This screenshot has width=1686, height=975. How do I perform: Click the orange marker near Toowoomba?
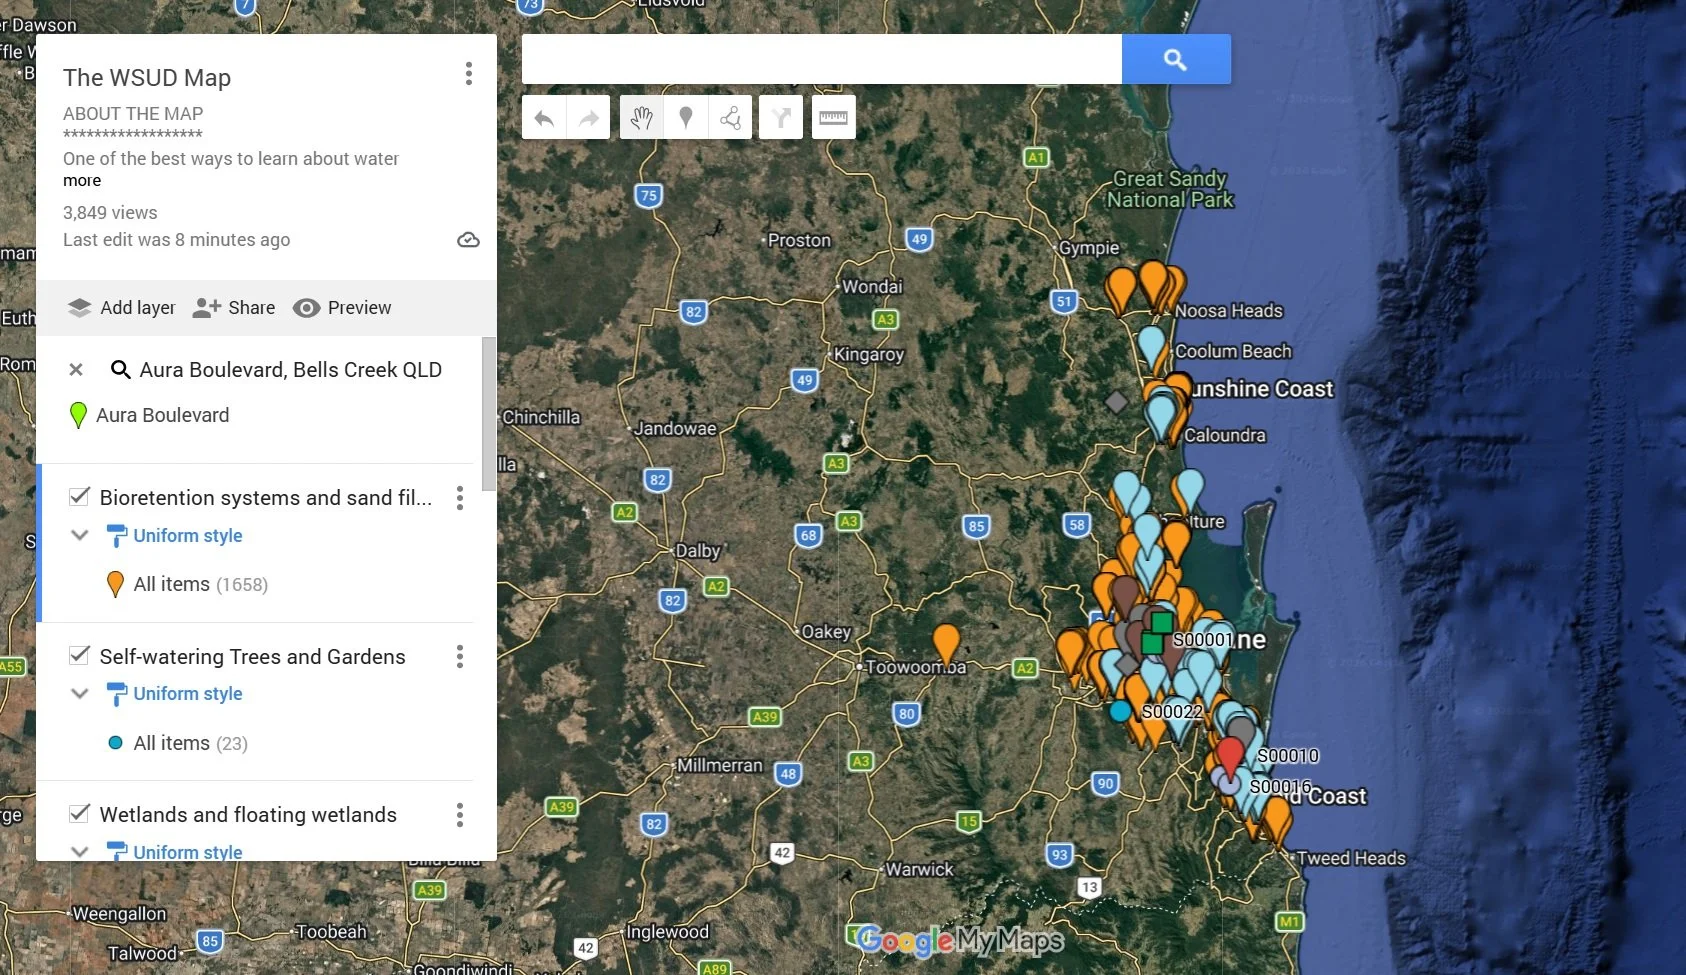946,645
